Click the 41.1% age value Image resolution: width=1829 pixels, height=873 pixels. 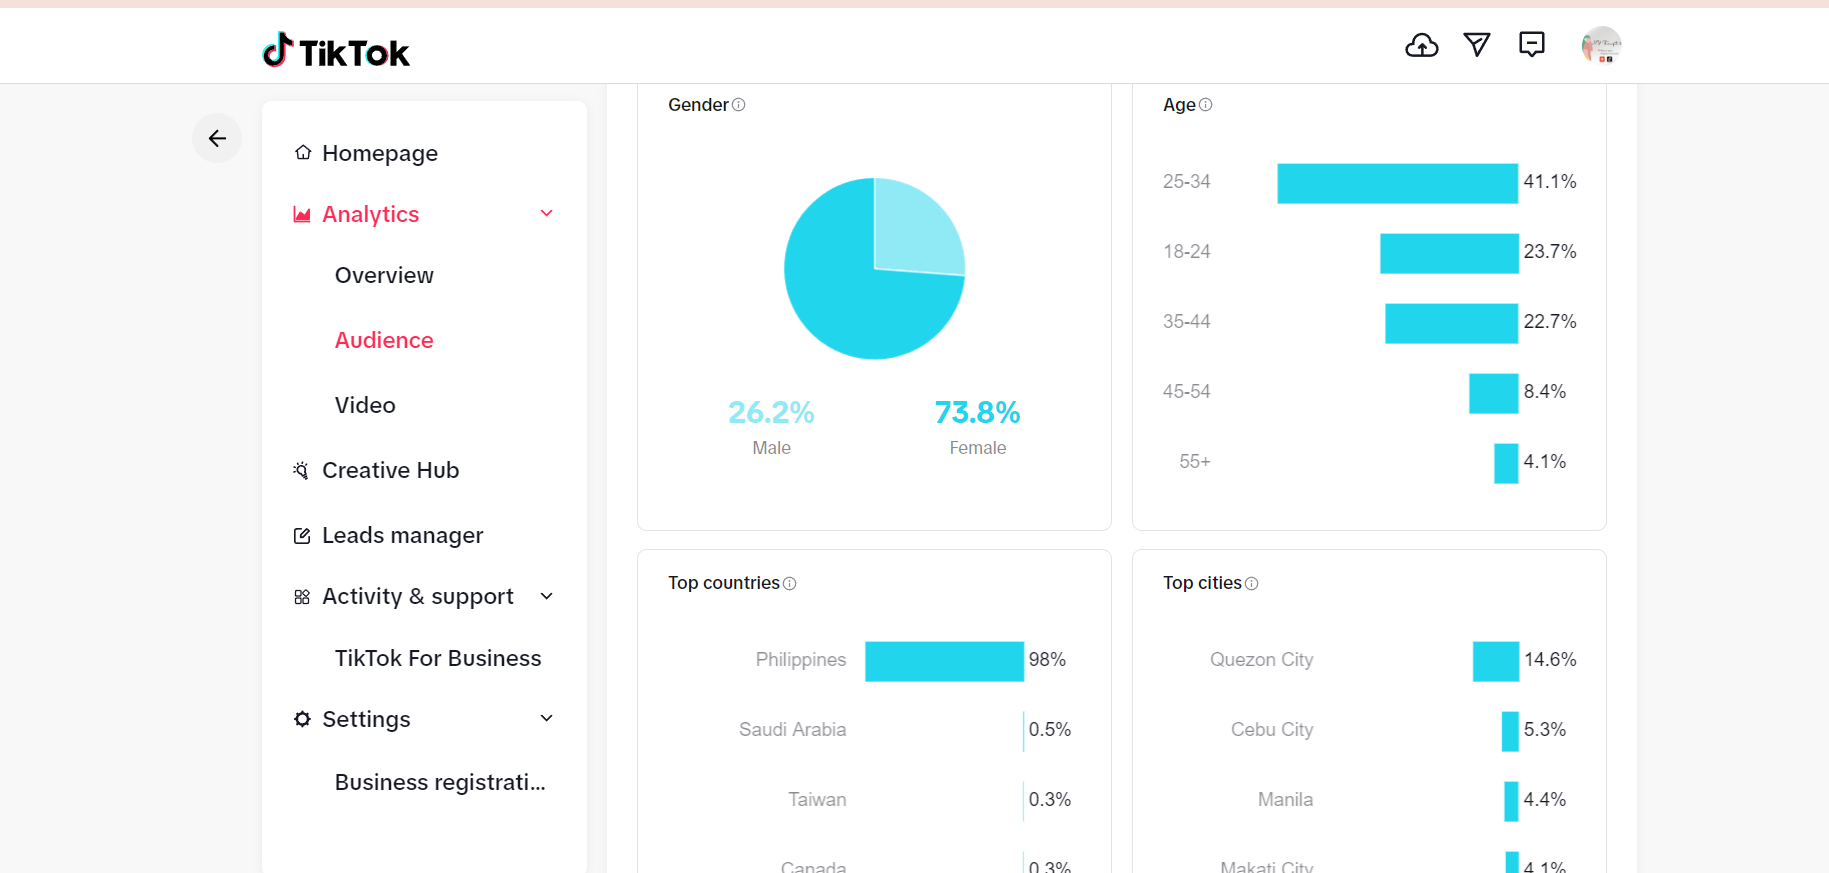(1550, 181)
